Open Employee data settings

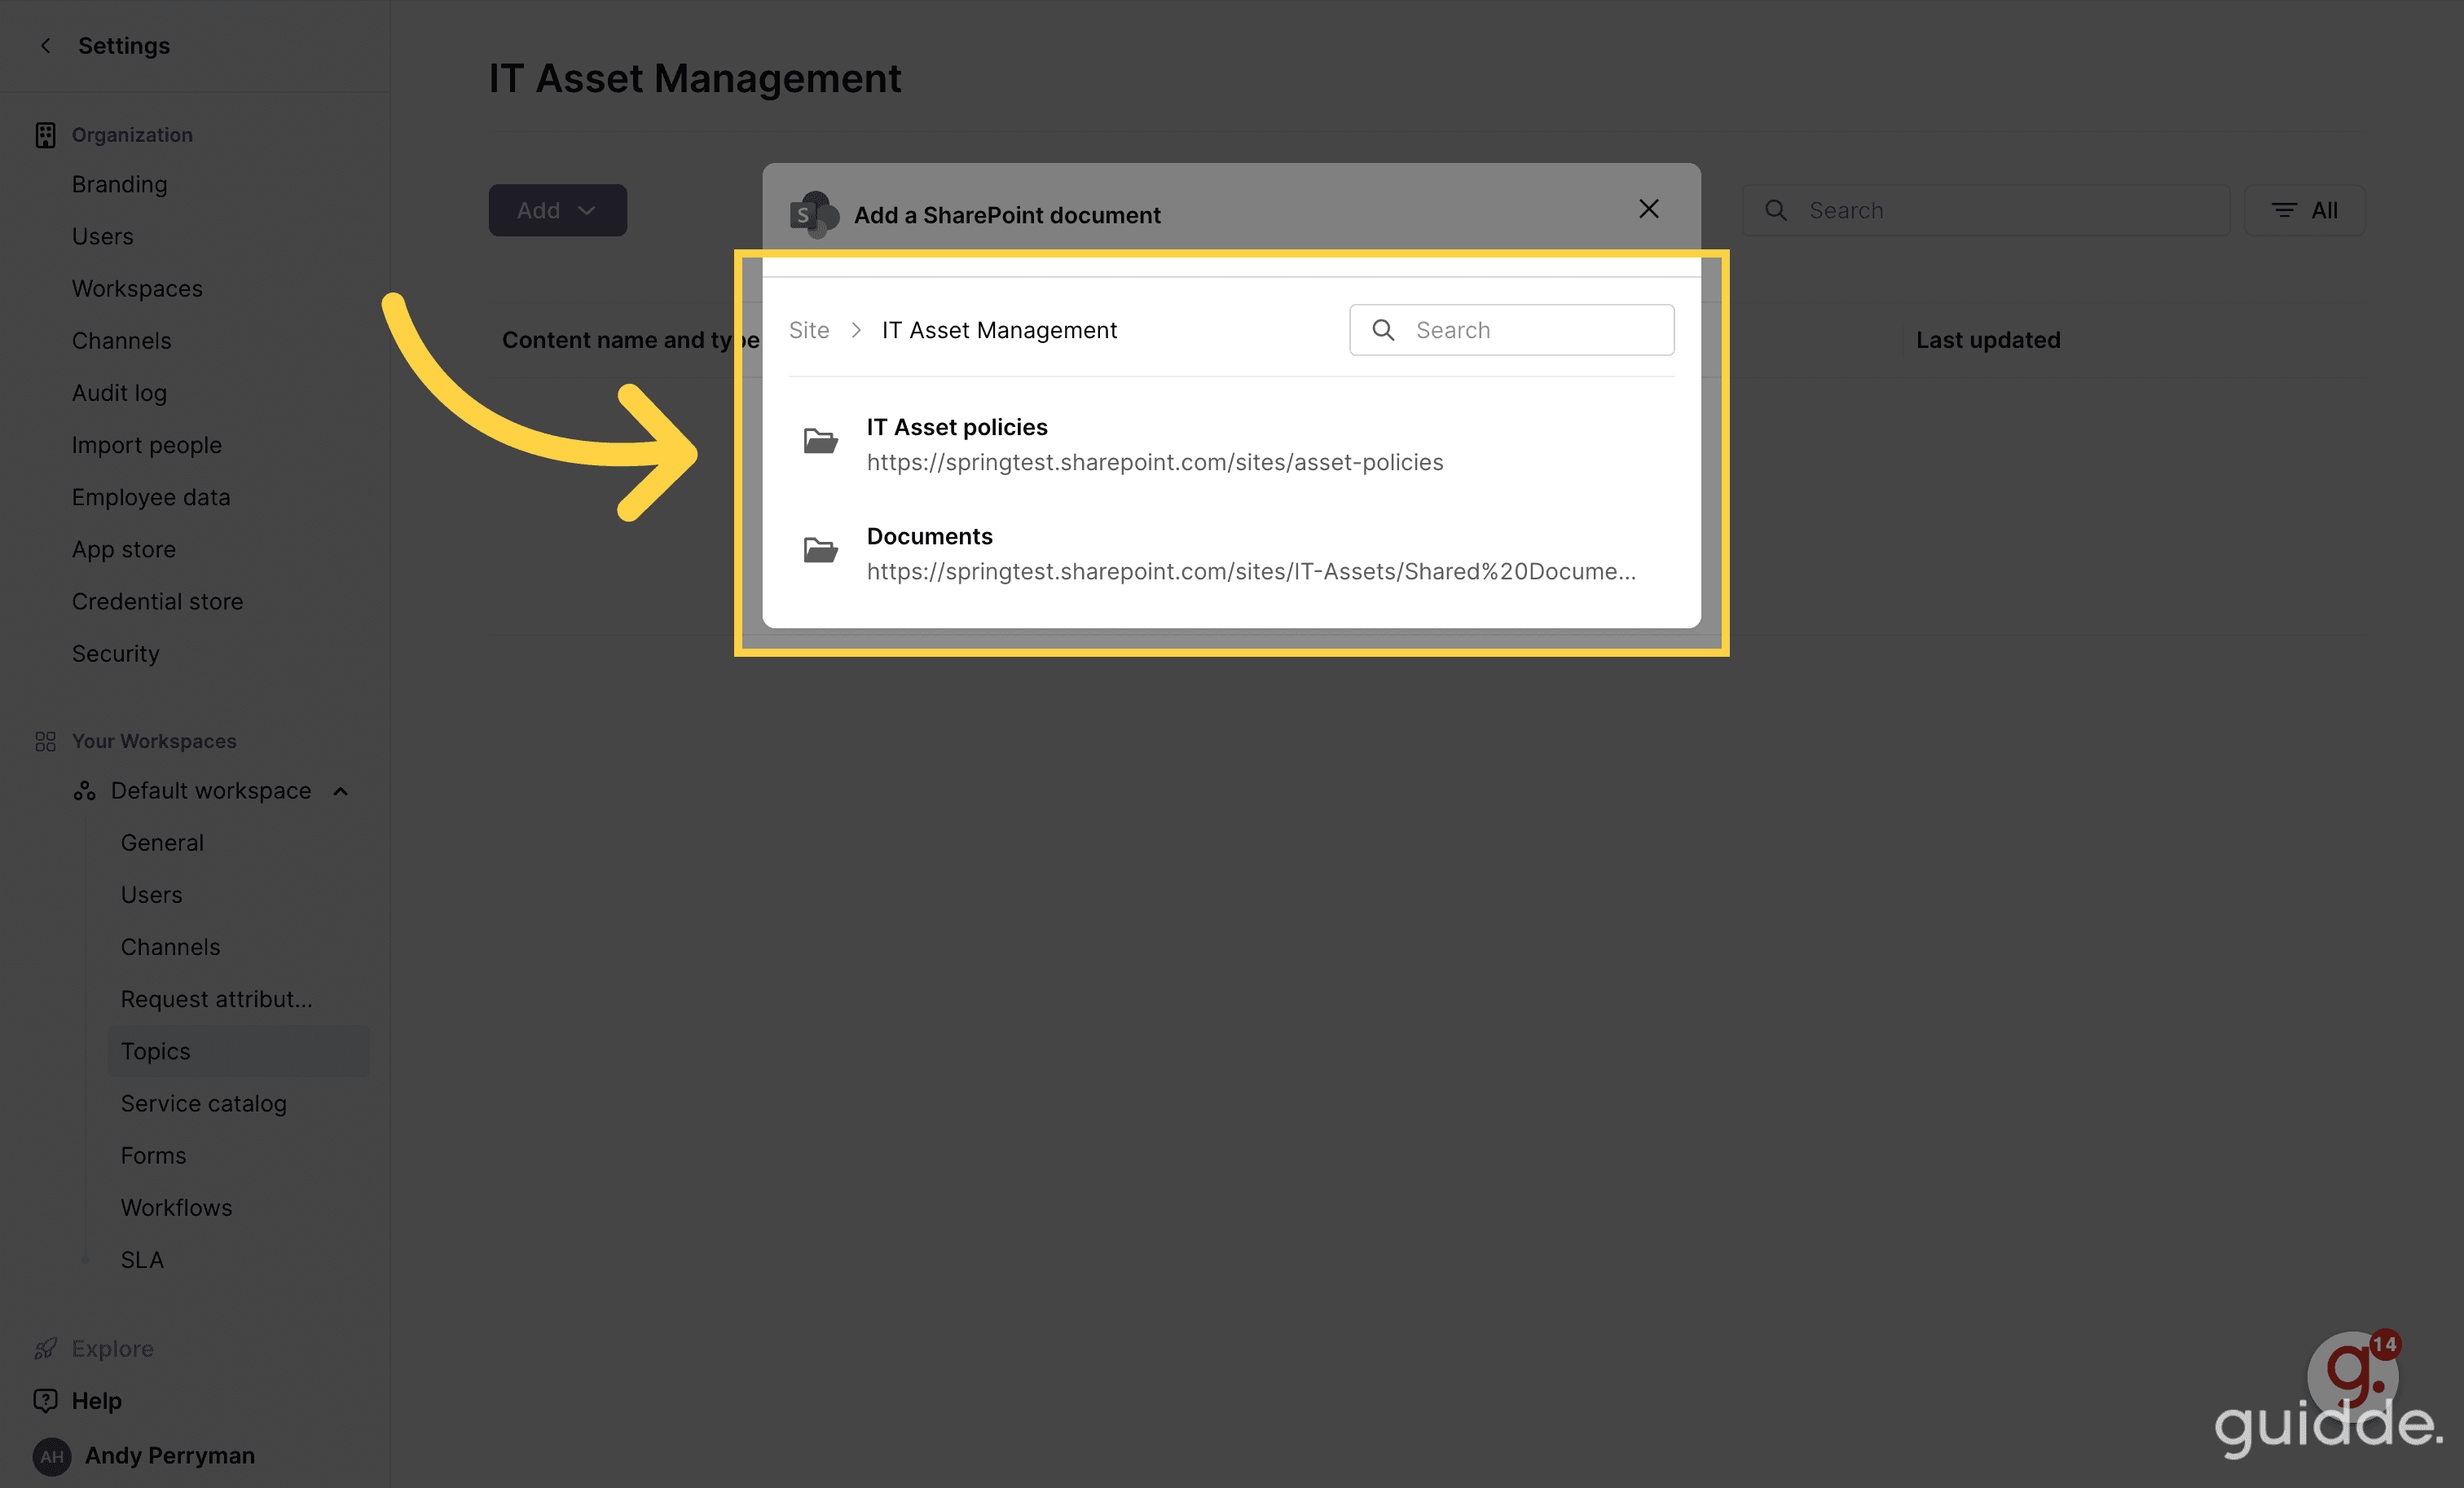(x=151, y=497)
